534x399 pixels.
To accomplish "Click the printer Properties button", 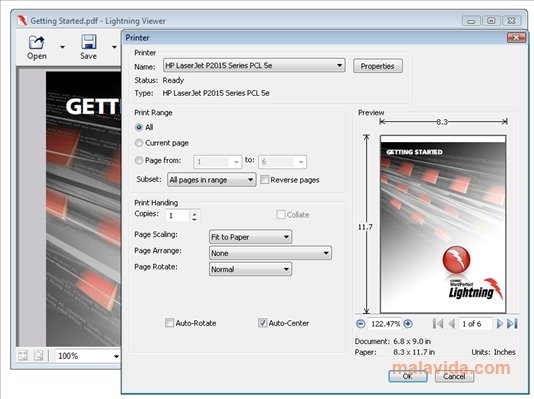I will pos(377,66).
